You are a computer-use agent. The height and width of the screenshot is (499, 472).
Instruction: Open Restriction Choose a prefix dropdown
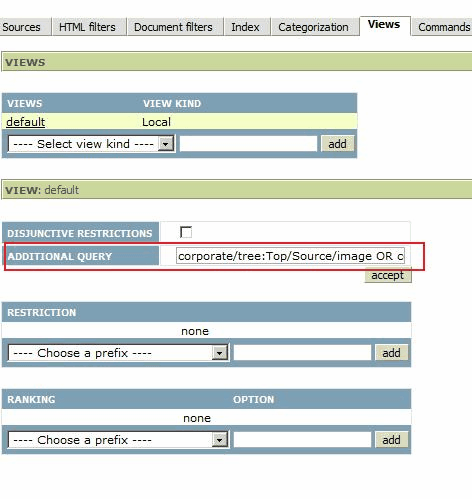click(x=118, y=353)
